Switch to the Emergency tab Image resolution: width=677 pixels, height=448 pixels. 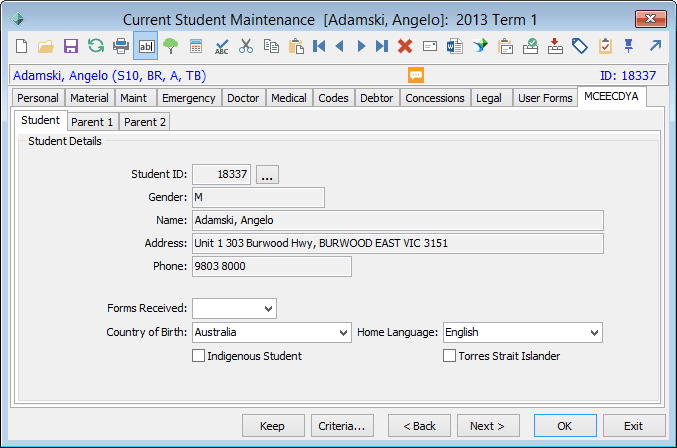(189, 98)
